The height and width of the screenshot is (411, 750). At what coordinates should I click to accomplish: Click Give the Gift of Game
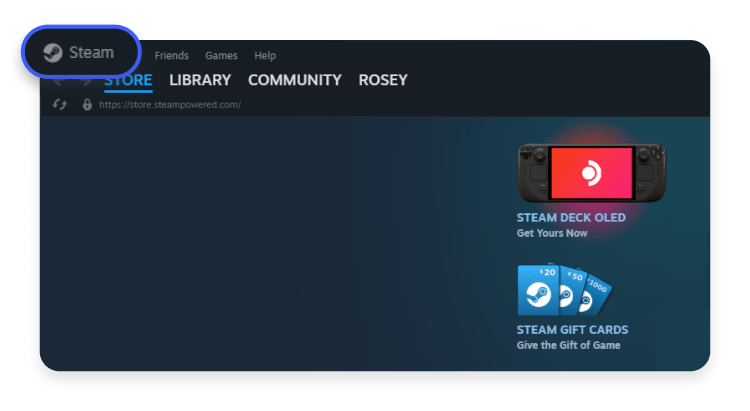(568, 345)
